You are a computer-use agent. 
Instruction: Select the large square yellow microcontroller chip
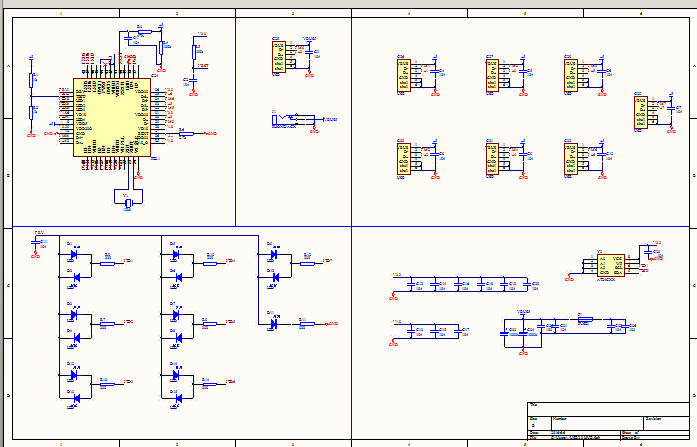(112, 117)
